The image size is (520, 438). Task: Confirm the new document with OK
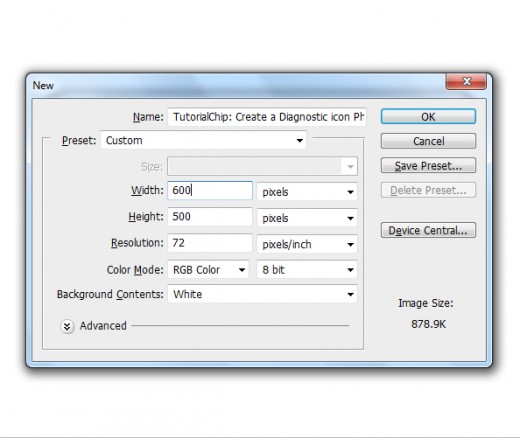tap(428, 117)
